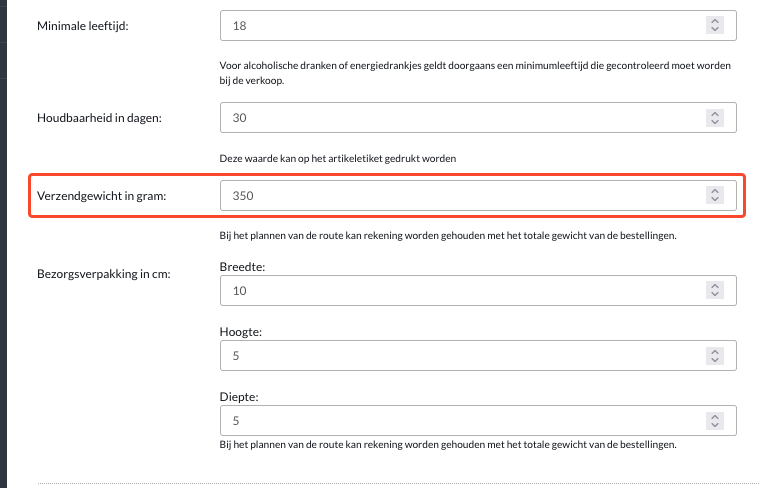Increase the Minimale leeftijd value with up arrow
The width and height of the screenshot is (760, 488).
[715, 21]
